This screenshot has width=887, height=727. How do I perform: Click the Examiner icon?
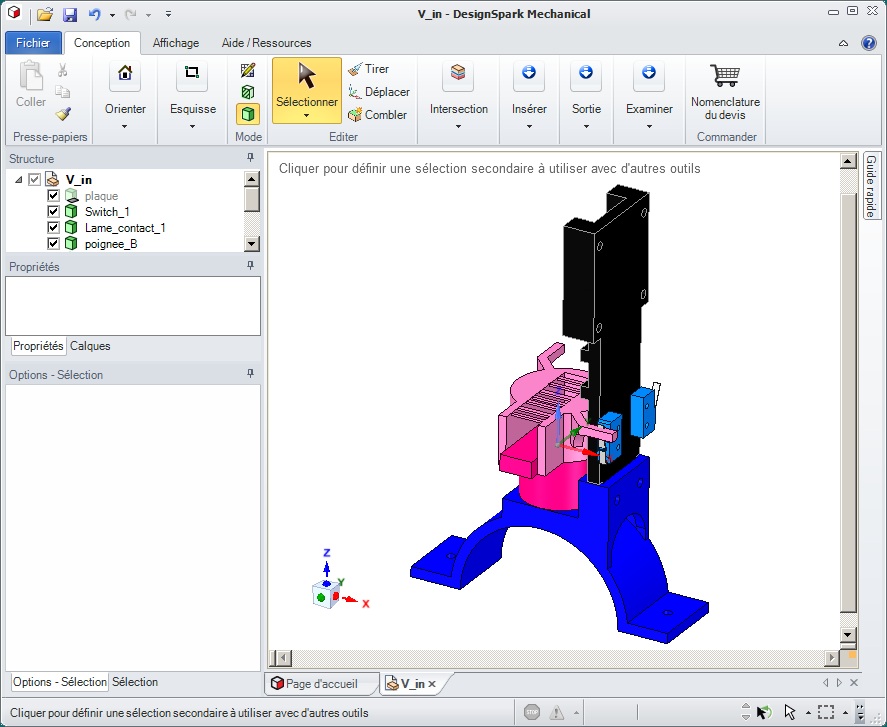coord(649,74)
